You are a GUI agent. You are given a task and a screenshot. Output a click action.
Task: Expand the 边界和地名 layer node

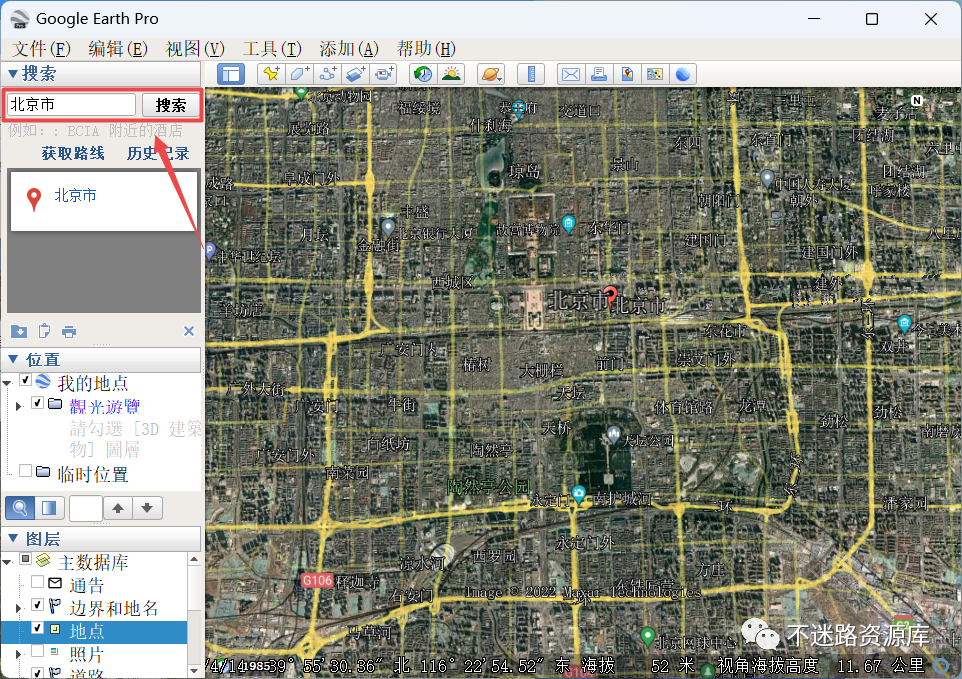pyautogui.click(x=18, y=608)
